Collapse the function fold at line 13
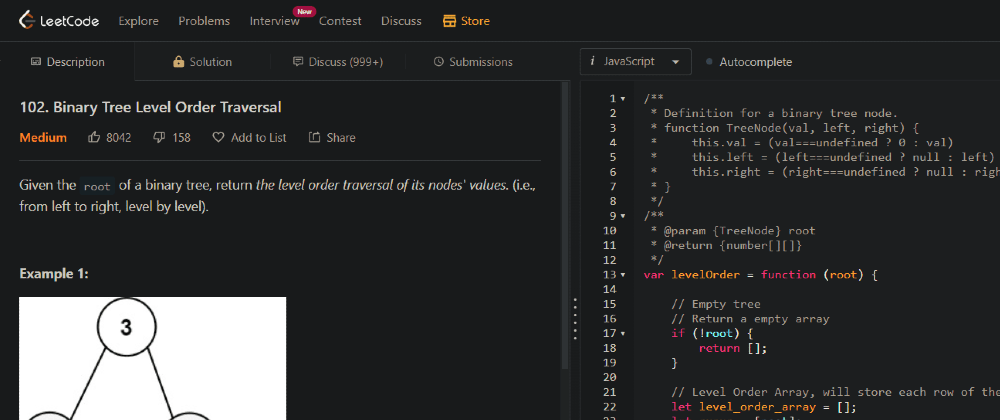Screen dimensions: 1000x420 tap(622, 275)
